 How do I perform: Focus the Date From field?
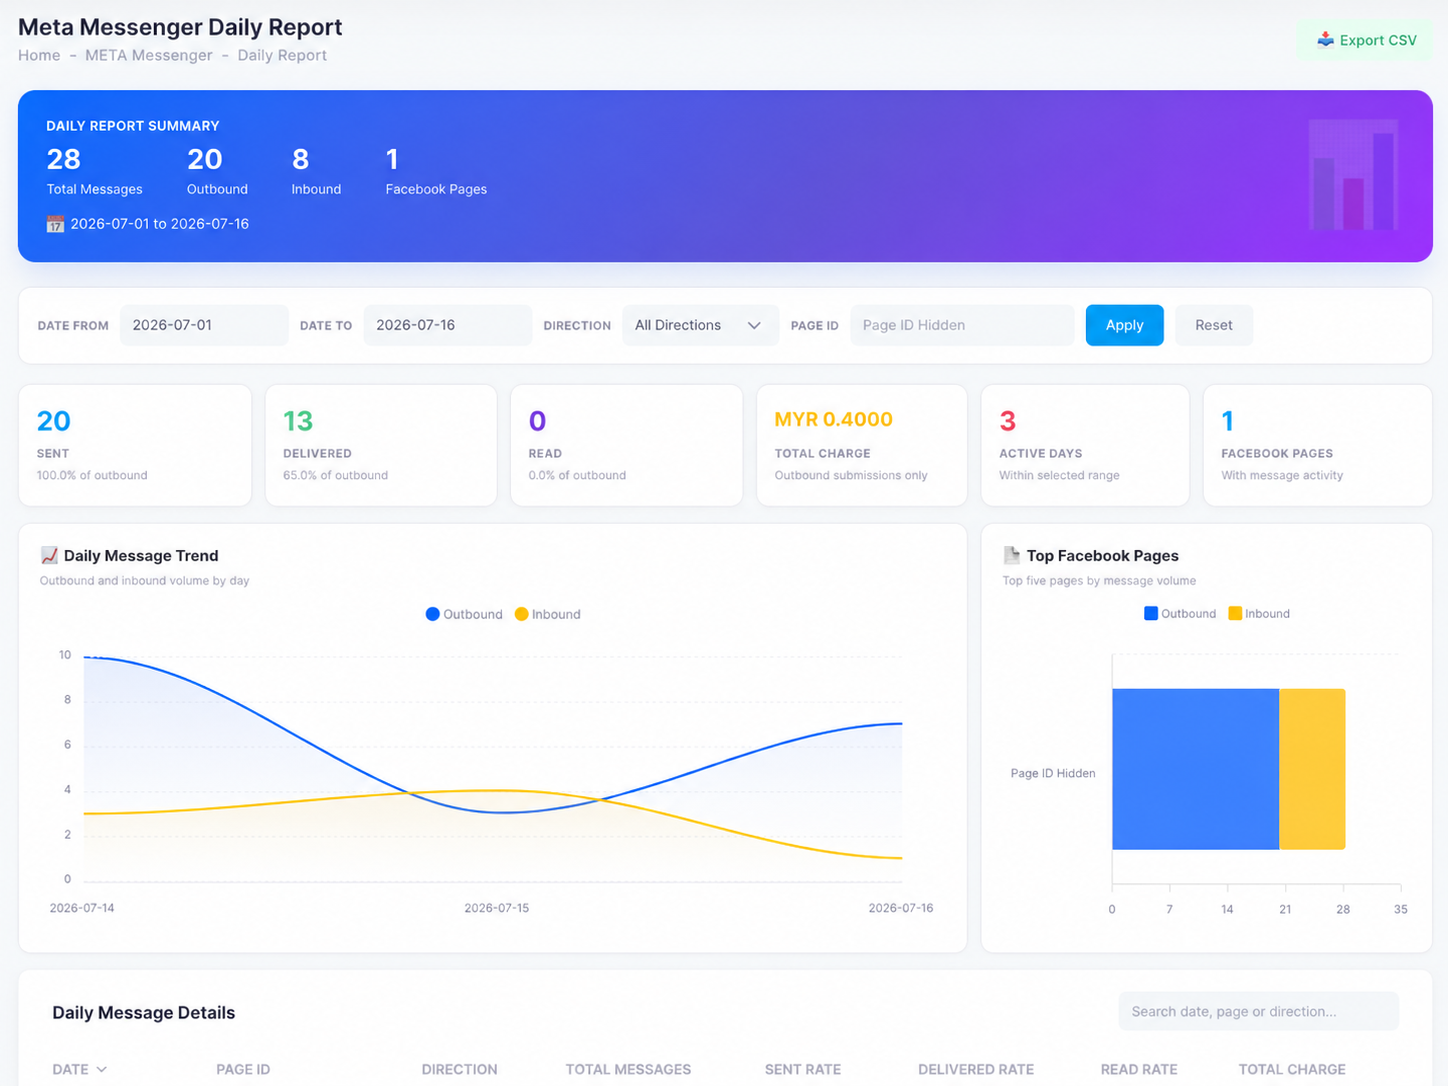(x=204, y=325)
